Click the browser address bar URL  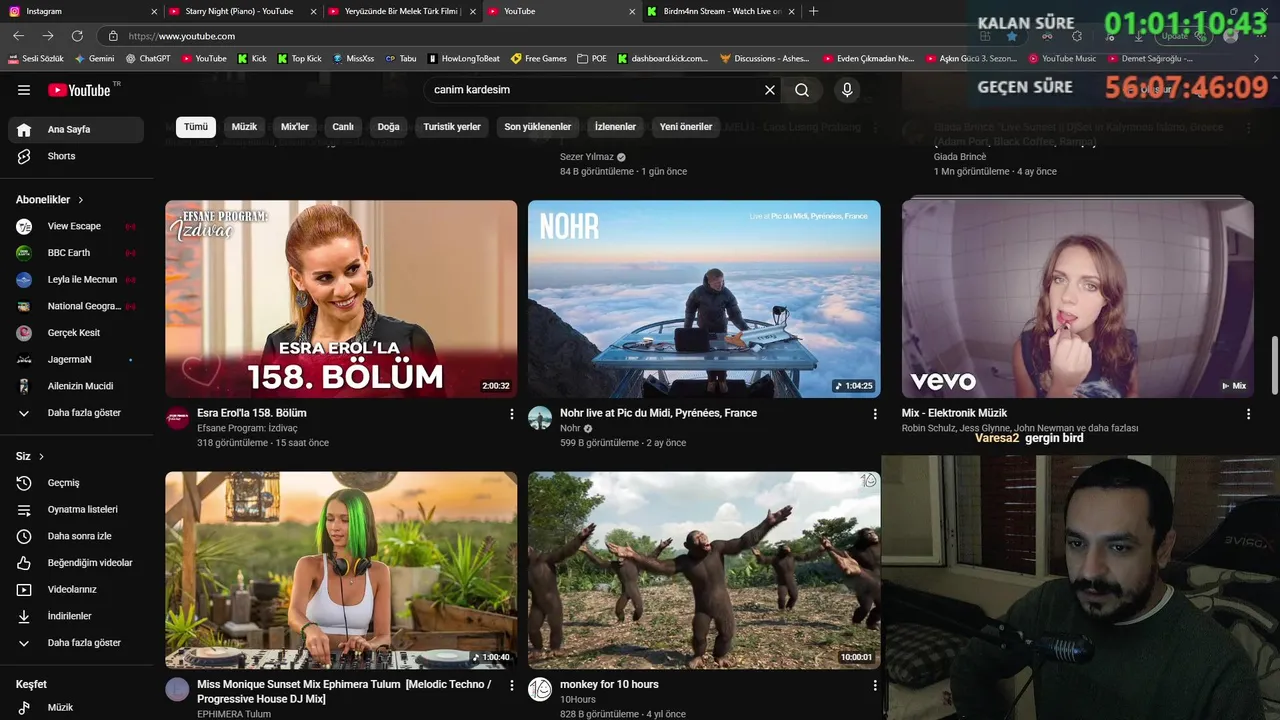coord(181,36)
